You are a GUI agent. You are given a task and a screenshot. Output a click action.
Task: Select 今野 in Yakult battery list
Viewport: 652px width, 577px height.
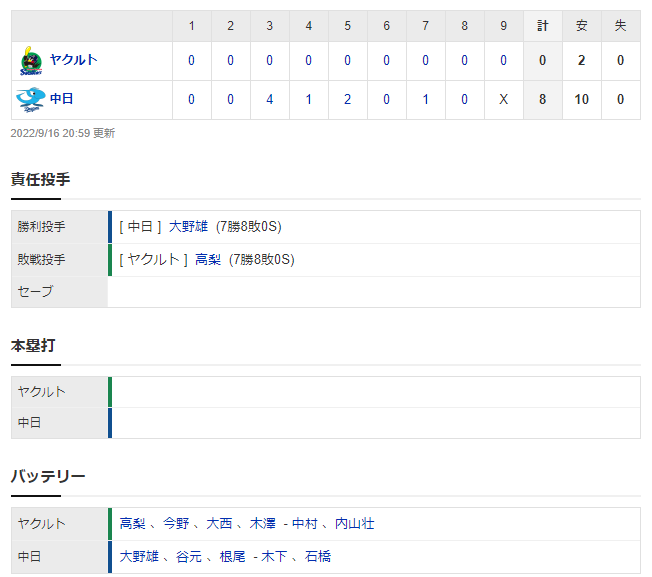[176, 523]
